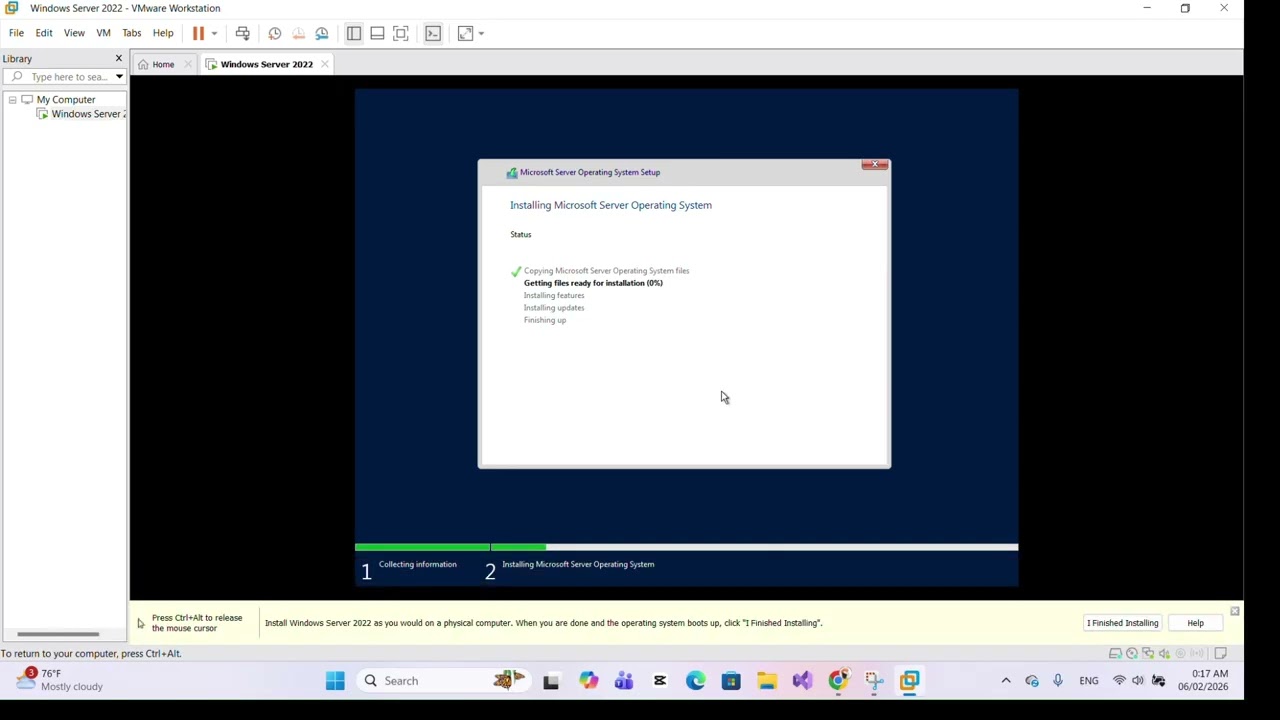Click the microphone tray icon
Screen dimensions: 1280x720
tap(1058, 681)
